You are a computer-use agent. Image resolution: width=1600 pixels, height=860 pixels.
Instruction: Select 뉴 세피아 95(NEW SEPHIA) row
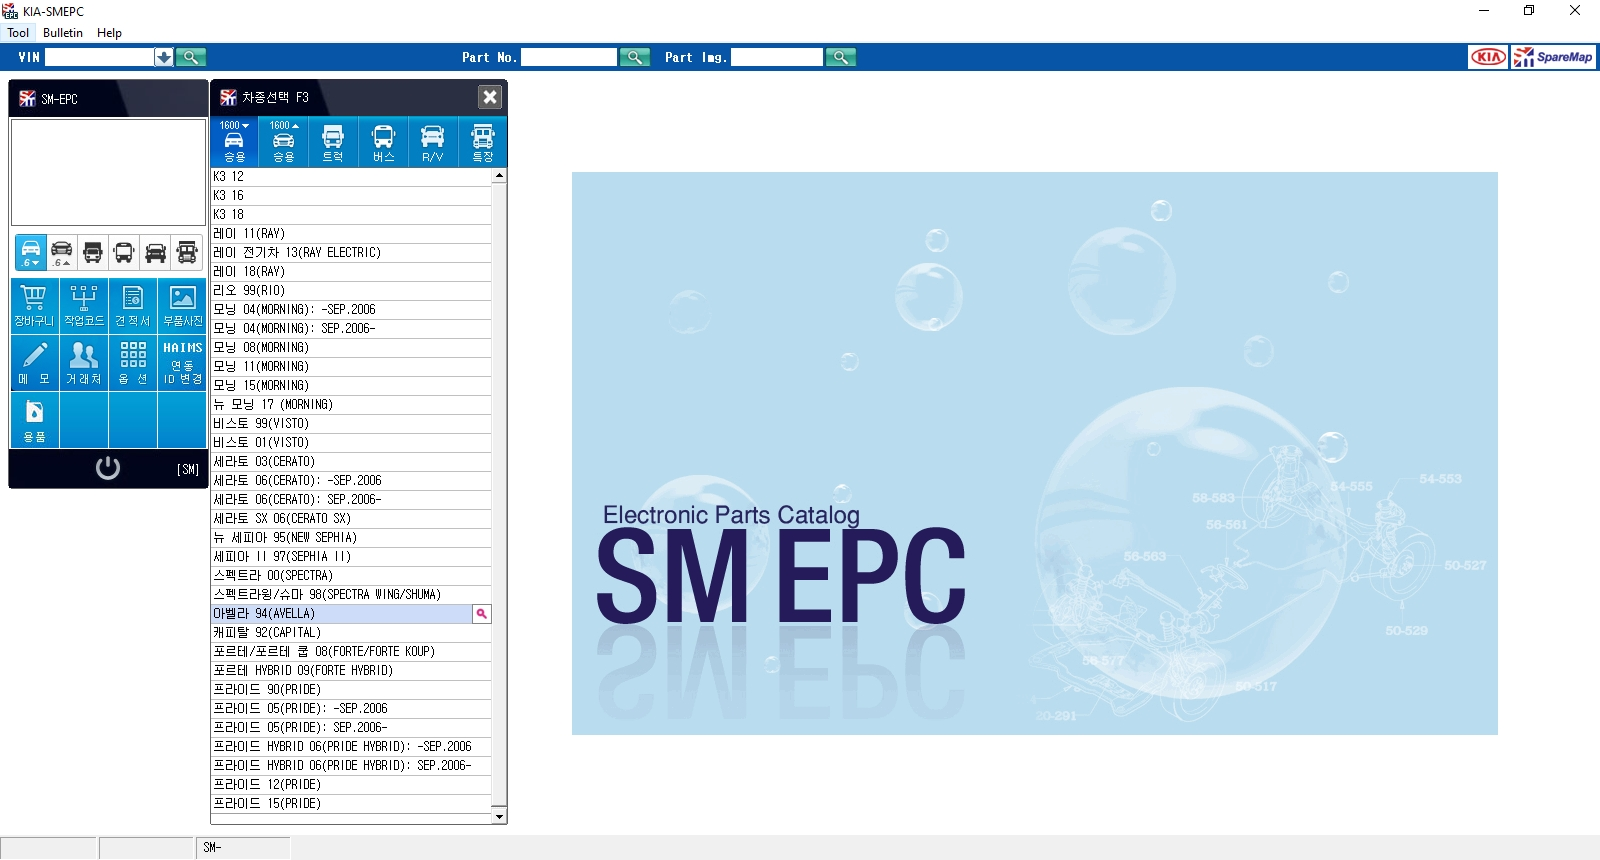[351, 537]
